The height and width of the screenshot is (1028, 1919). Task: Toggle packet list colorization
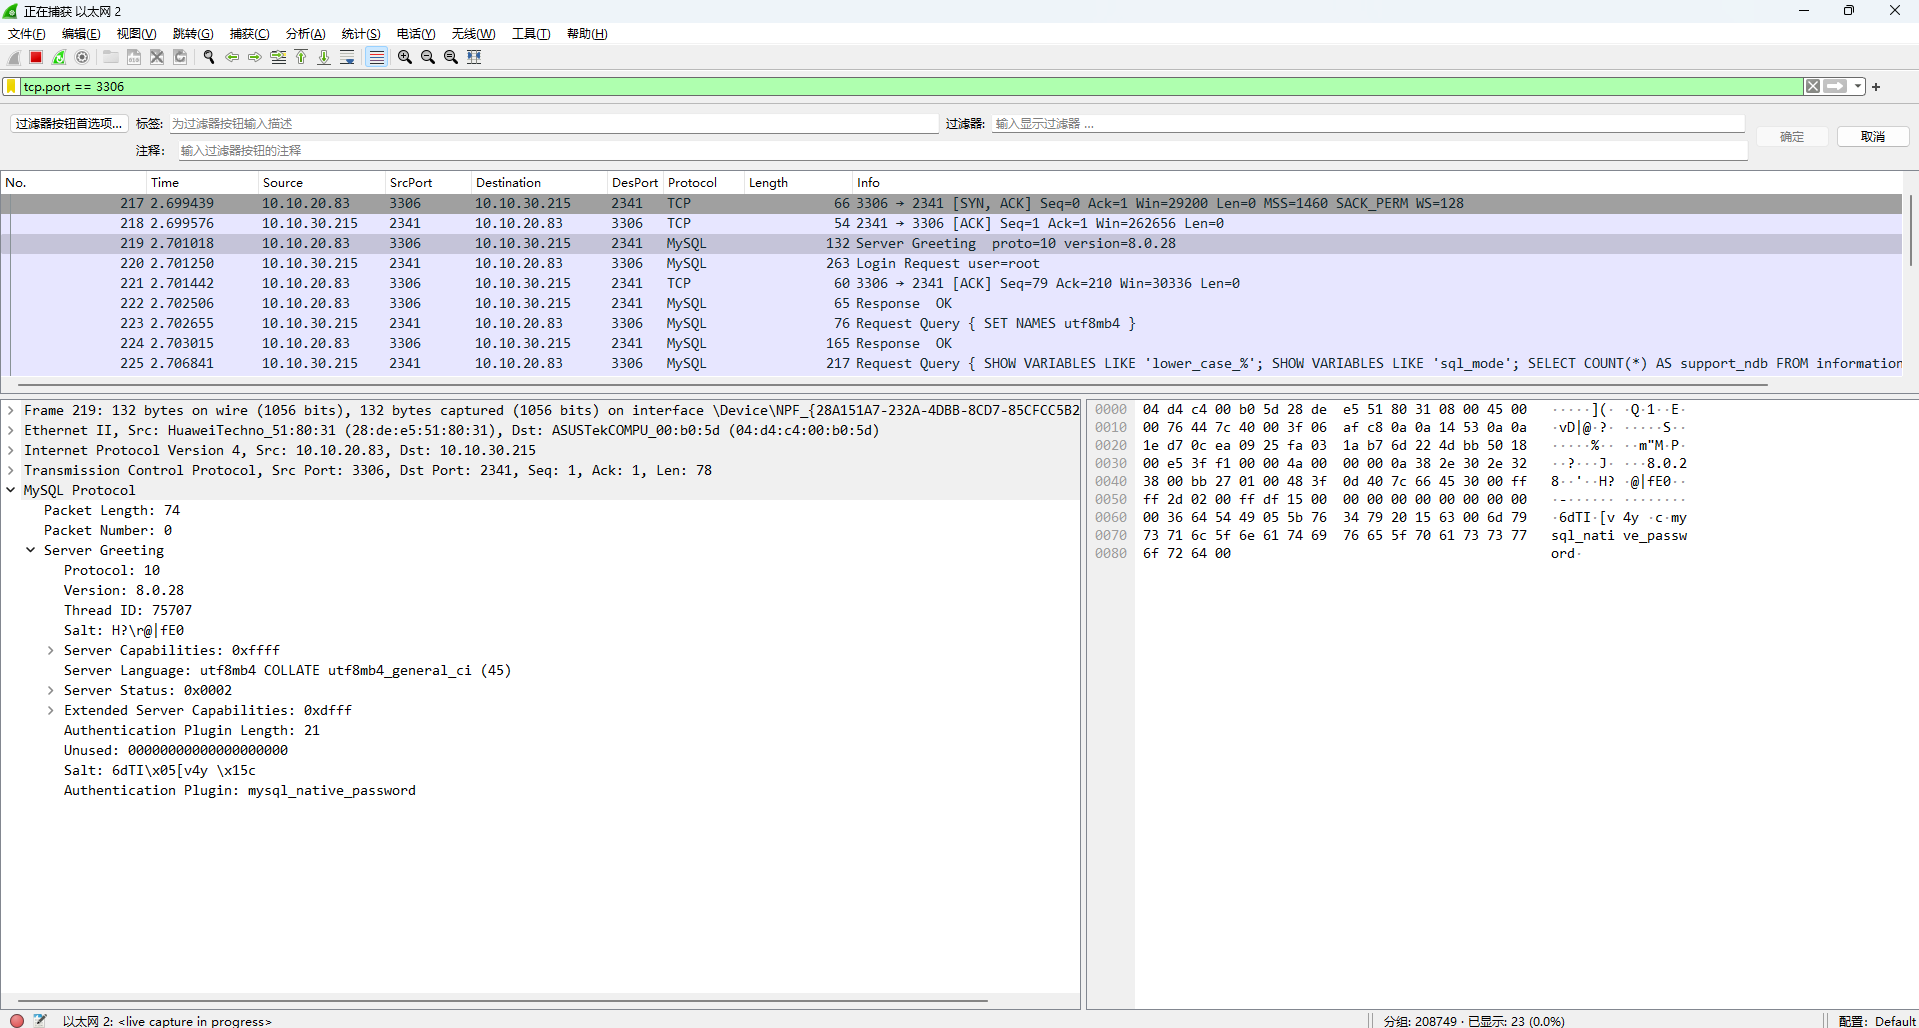click(376, 57)
